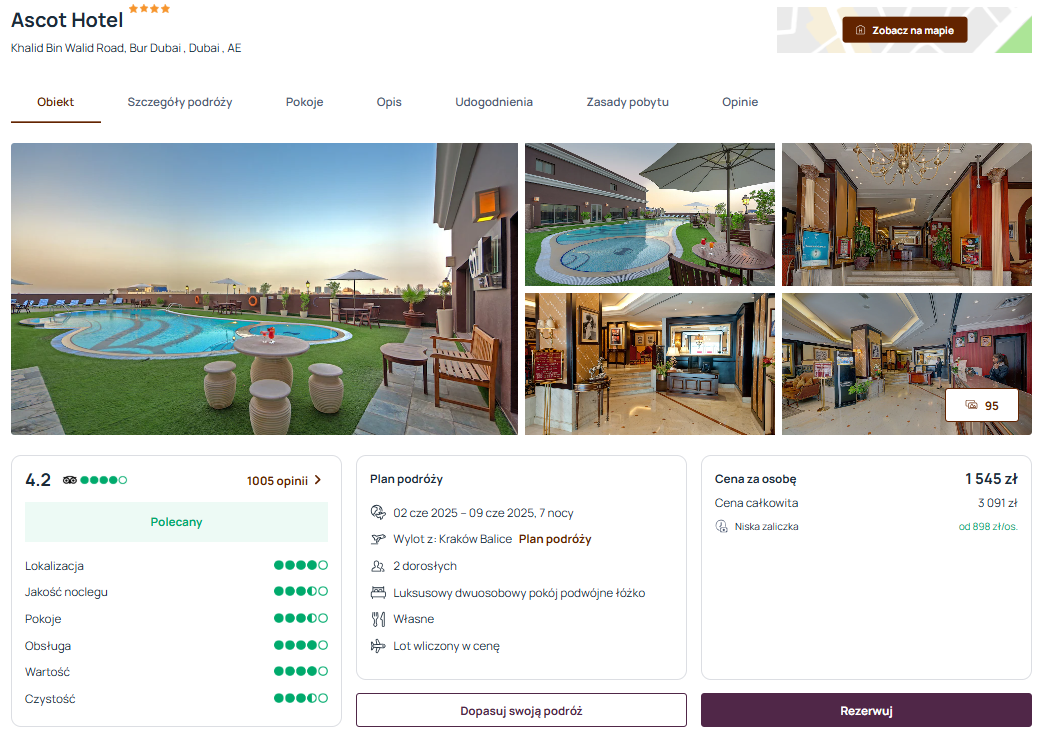Open the Plan podróży link
1047x735 pixels.
coord(555,539)
